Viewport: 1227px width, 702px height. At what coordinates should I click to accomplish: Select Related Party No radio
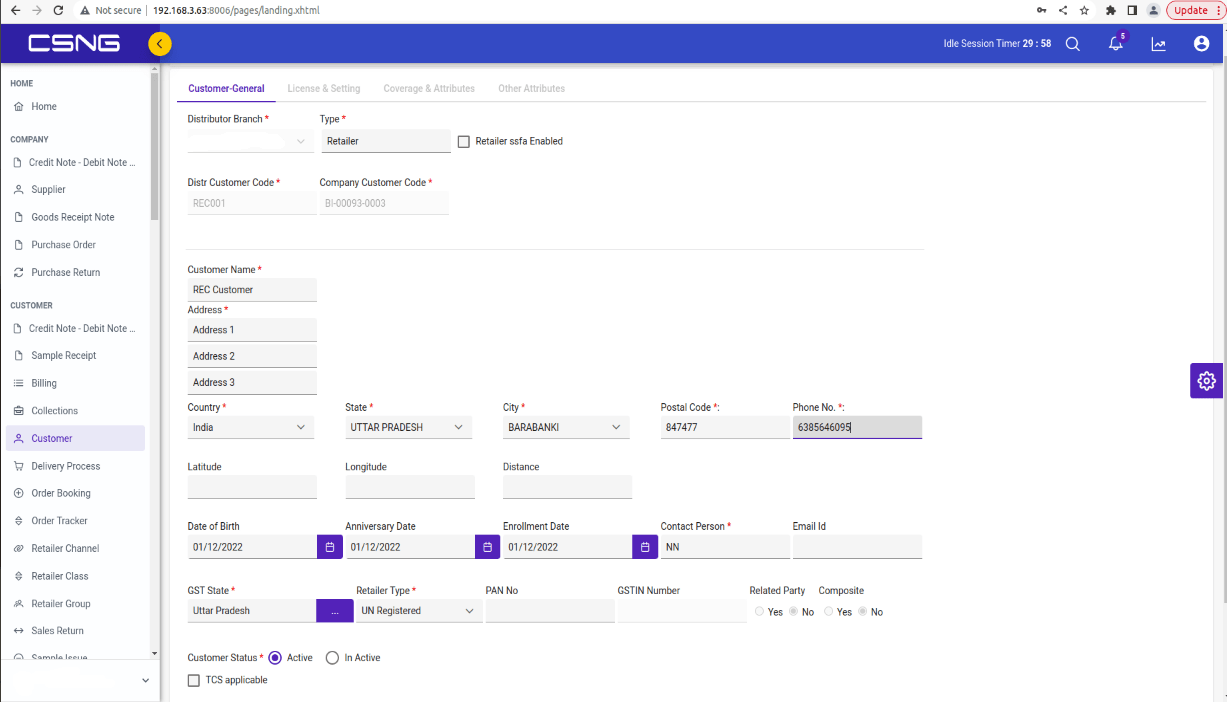(x=793, y=612)
